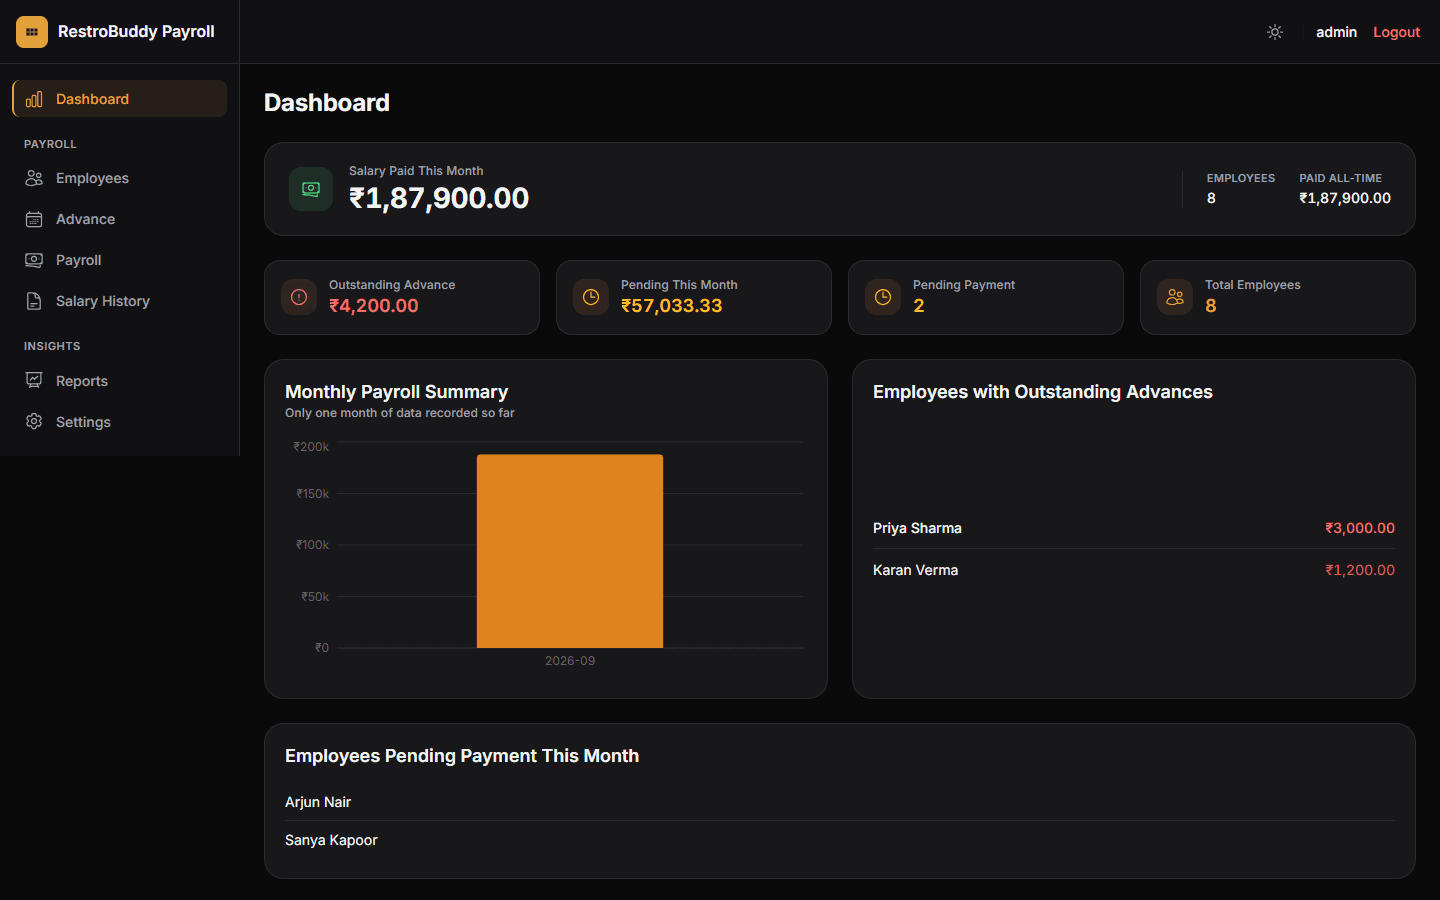The height and width of the screenshot is (900, 1440).
Task: Select the Priya Sharma advance row
Action: pos(1134,528)
